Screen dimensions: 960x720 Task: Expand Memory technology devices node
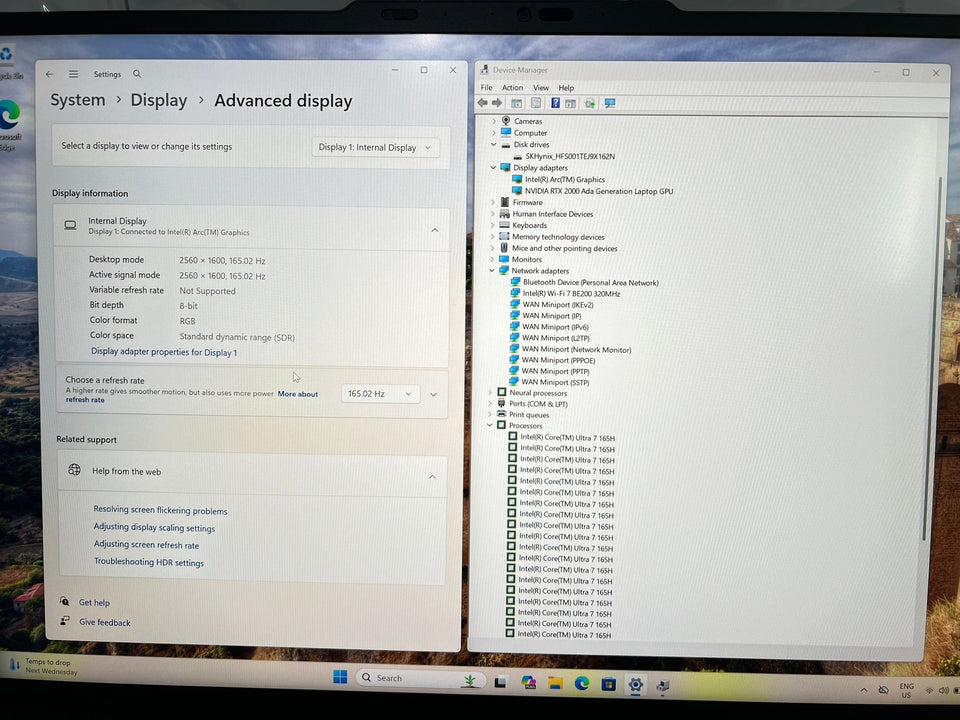(492, 237)
